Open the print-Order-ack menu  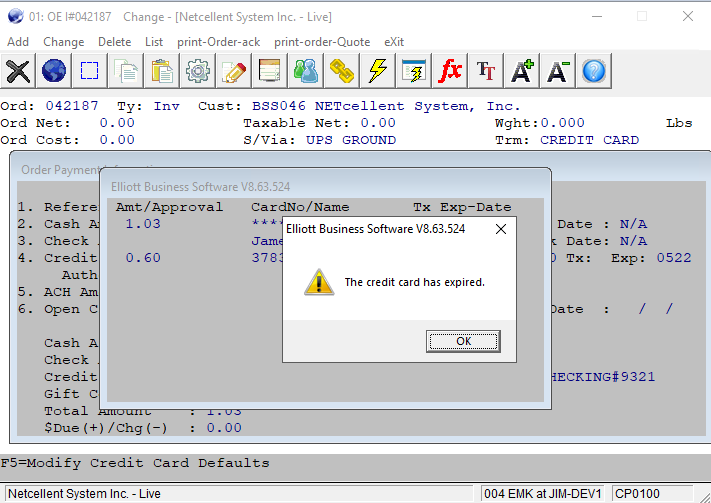[219, 42]
